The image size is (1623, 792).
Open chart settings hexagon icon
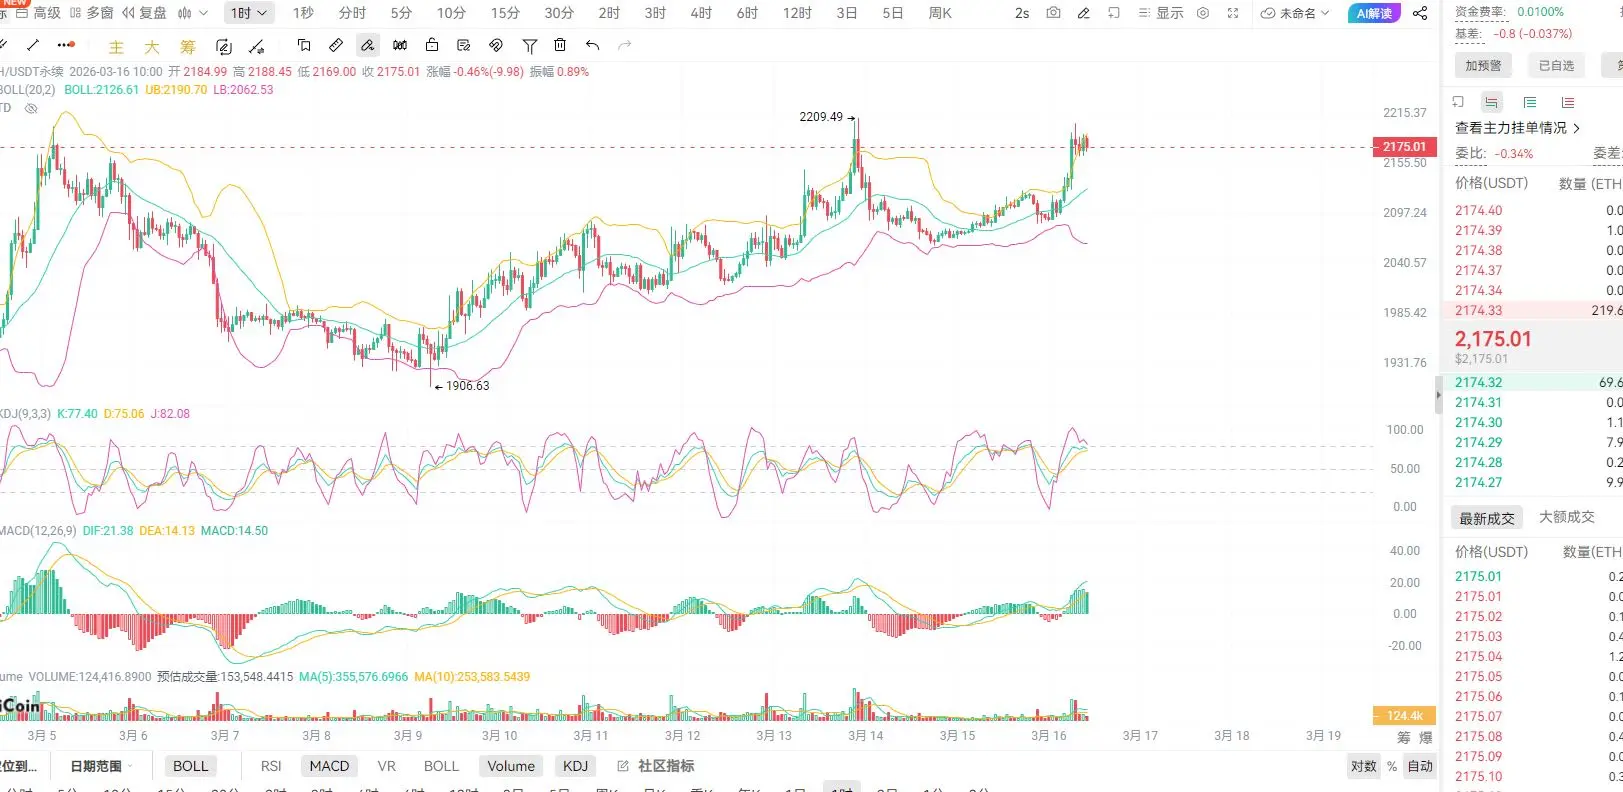1203,13
